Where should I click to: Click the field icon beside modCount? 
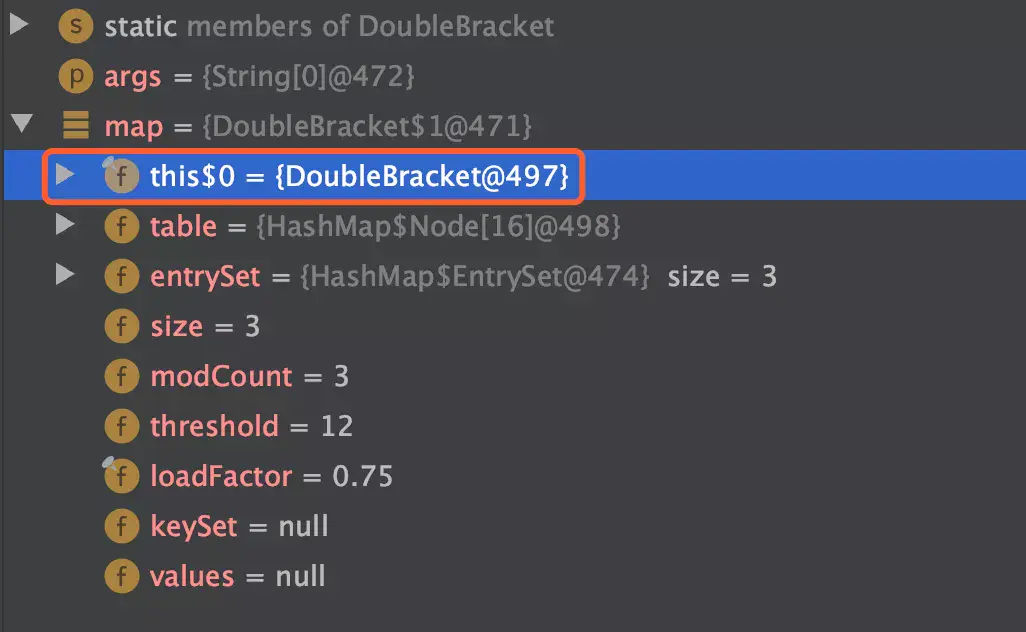point(121,377)
